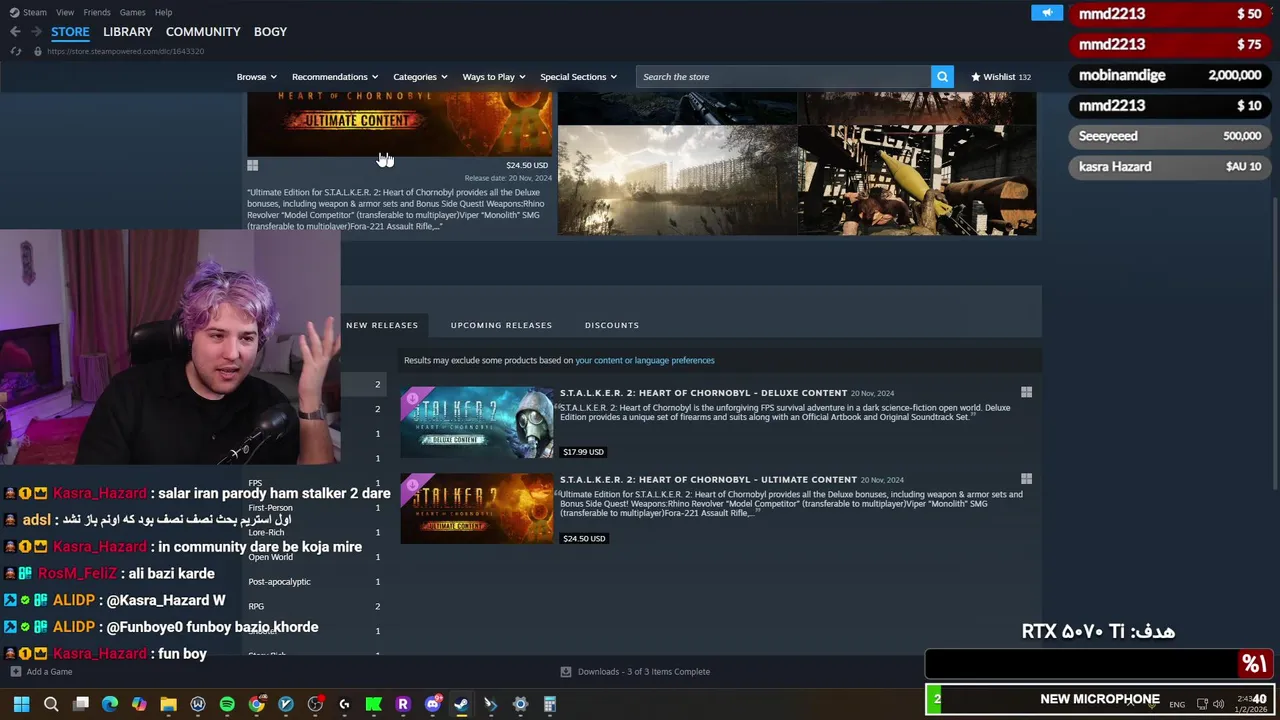Expand the Recommendations dropdown
This screenshot has height=720, width=1280.
click(335, 77)
